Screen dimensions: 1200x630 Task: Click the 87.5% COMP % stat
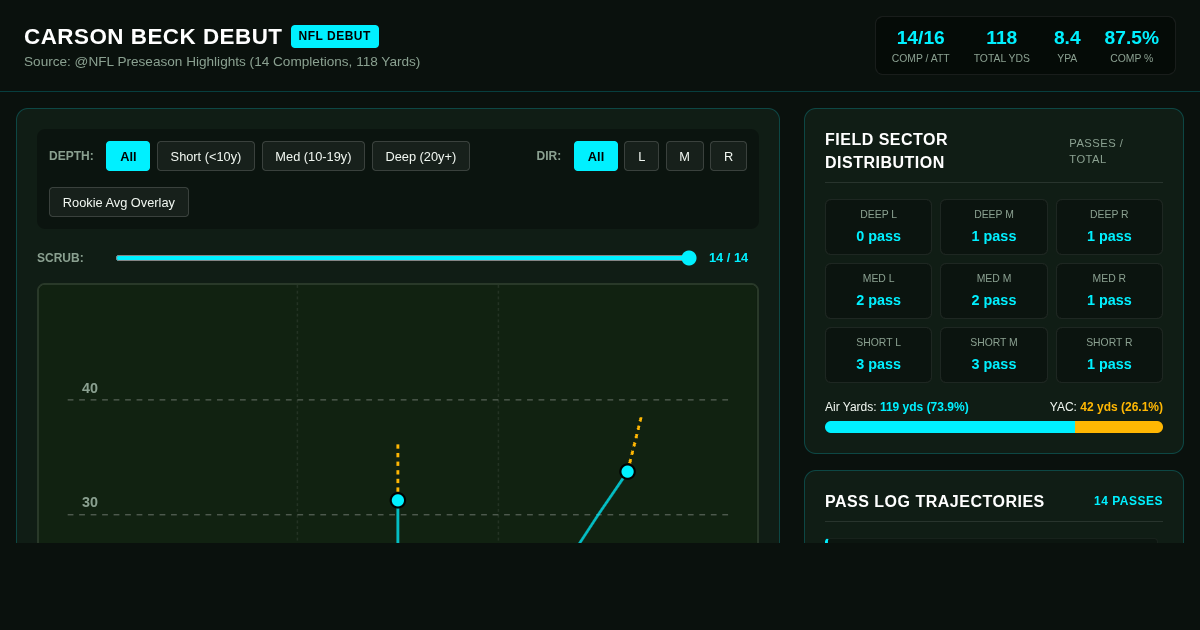click(1131, 45)
